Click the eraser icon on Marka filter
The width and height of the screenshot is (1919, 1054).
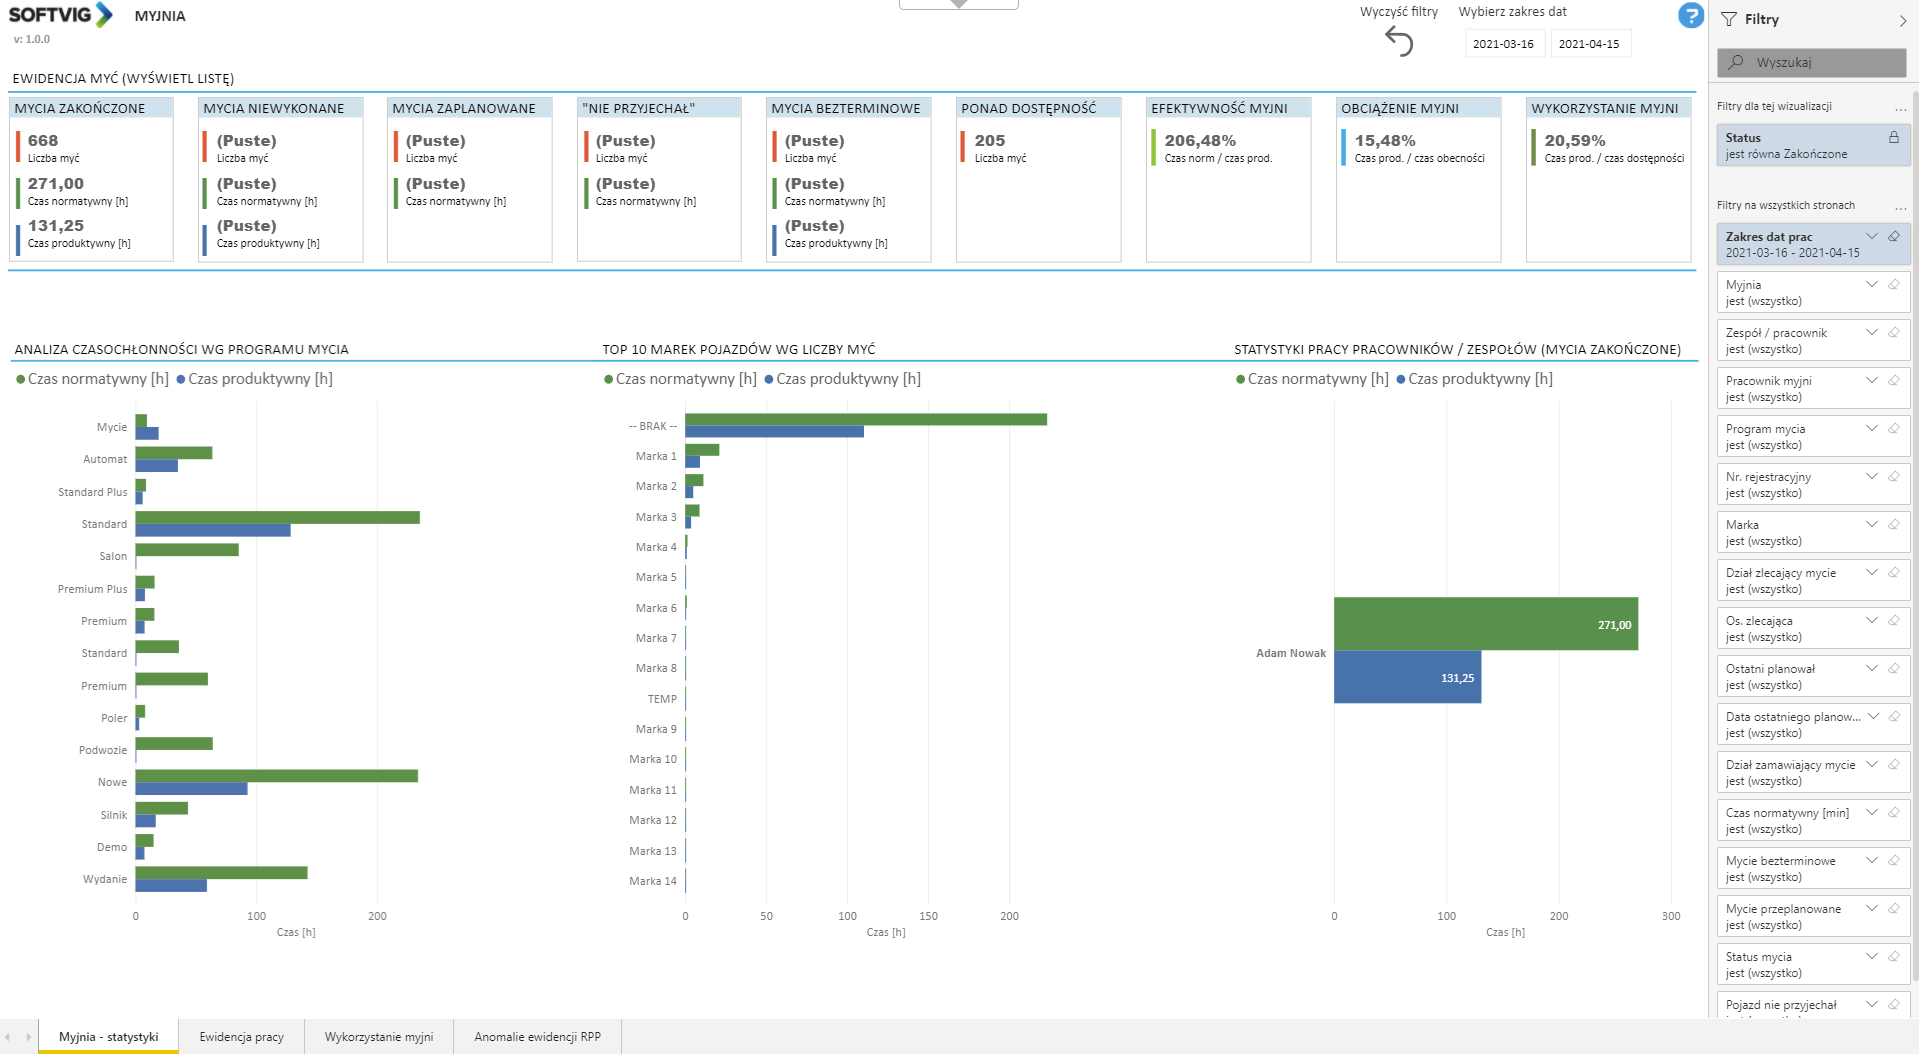tap(1893, 525)
